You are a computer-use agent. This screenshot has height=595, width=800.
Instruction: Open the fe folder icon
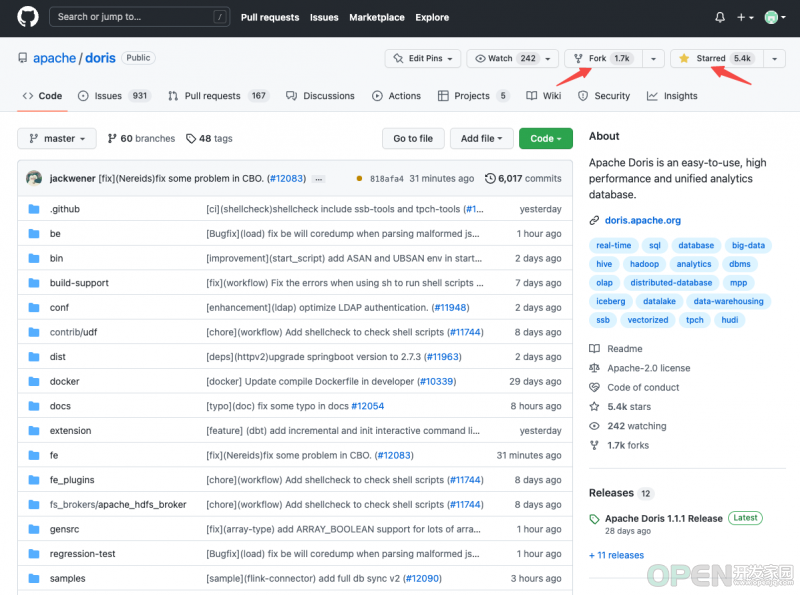pos(34,455)
